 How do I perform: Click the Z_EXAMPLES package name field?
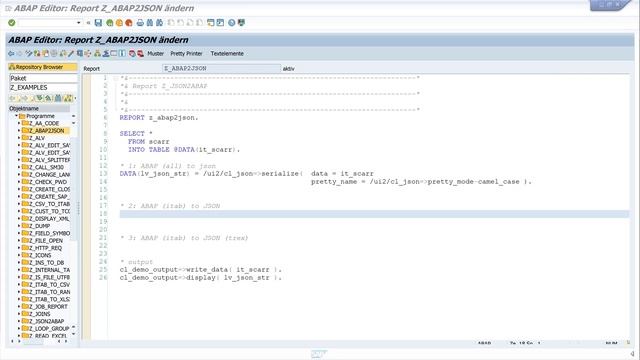(x=43, y=87)
